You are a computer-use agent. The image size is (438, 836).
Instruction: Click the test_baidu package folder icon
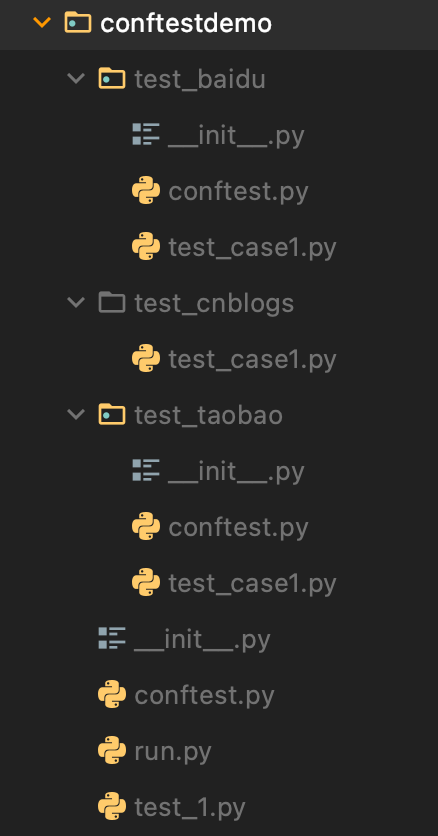coord(112,79)
